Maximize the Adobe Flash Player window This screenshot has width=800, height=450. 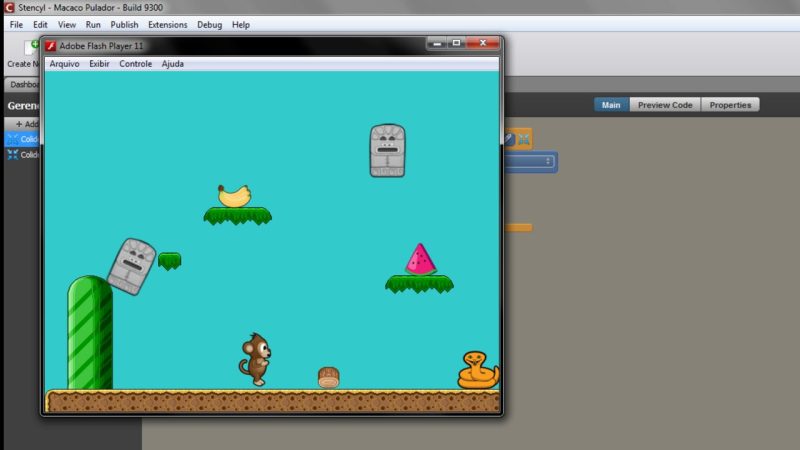[456, 43]
